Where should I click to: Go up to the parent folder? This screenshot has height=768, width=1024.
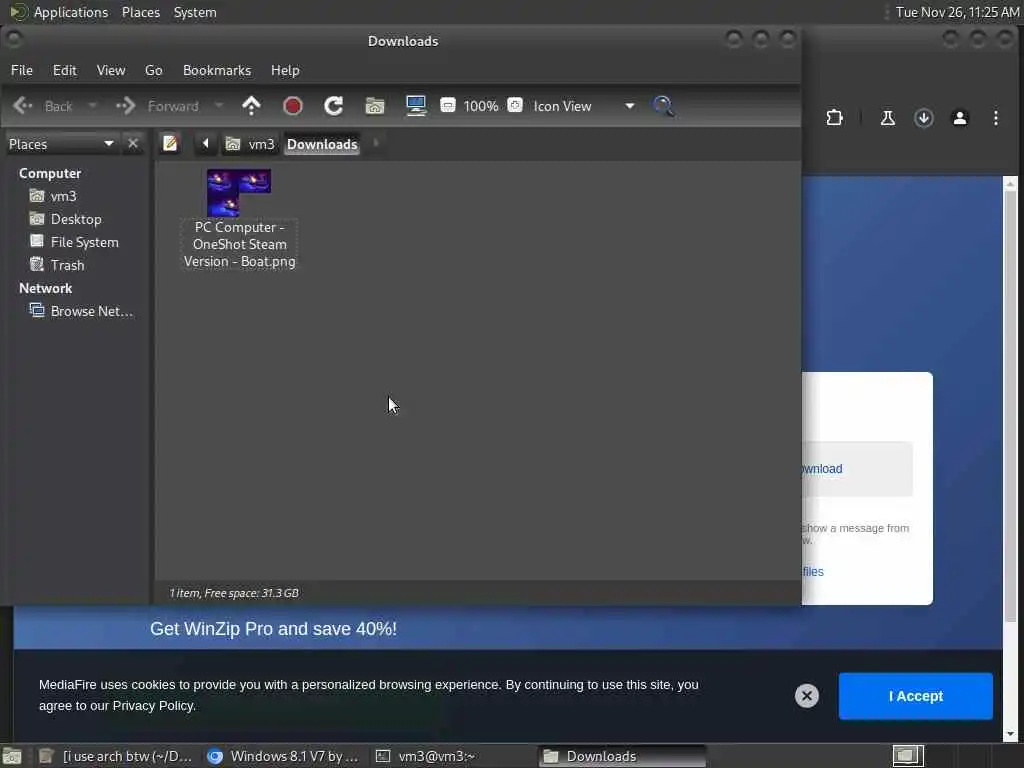click(251, 106)
